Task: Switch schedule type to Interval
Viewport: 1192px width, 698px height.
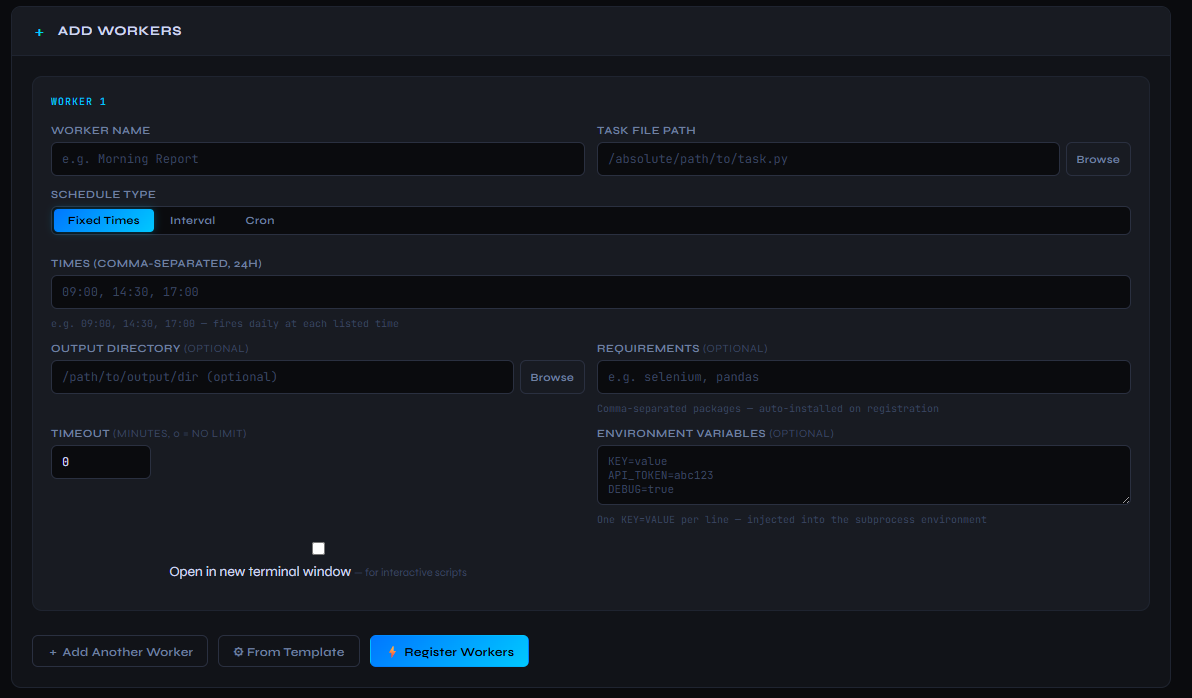Action: click(192, 221)
